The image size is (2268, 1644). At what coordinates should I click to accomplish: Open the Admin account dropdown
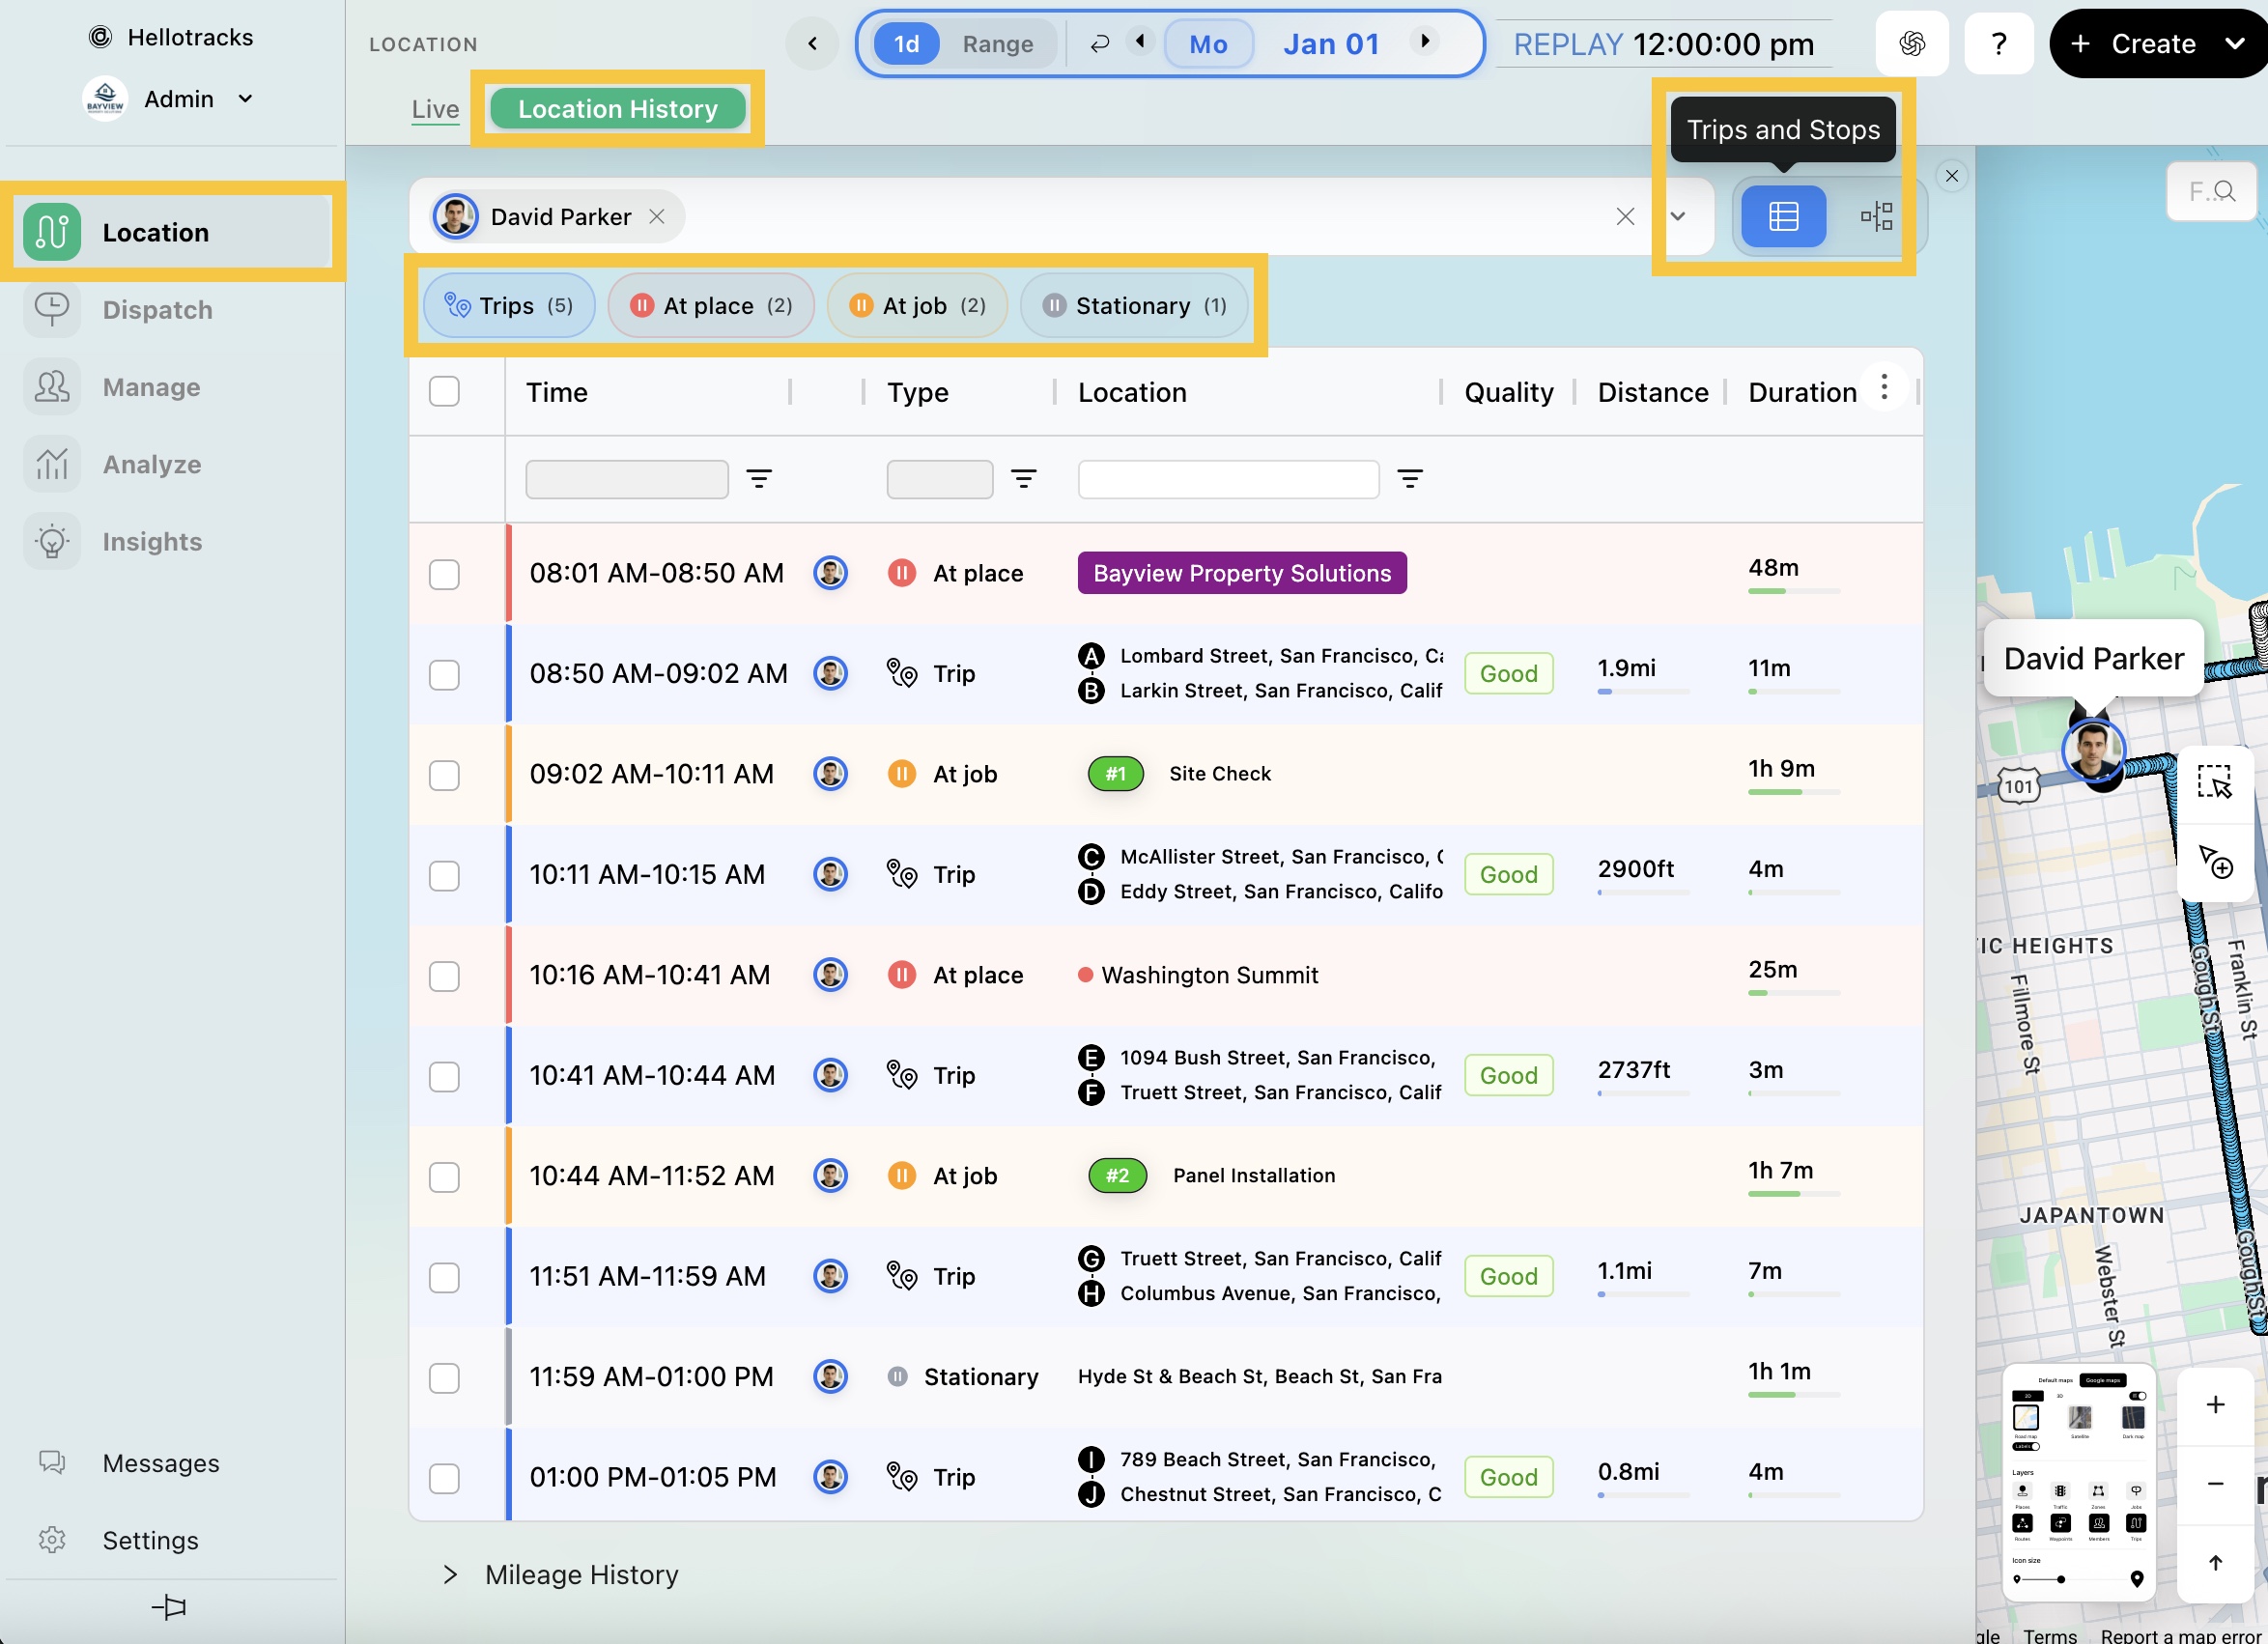coord(245,98)
